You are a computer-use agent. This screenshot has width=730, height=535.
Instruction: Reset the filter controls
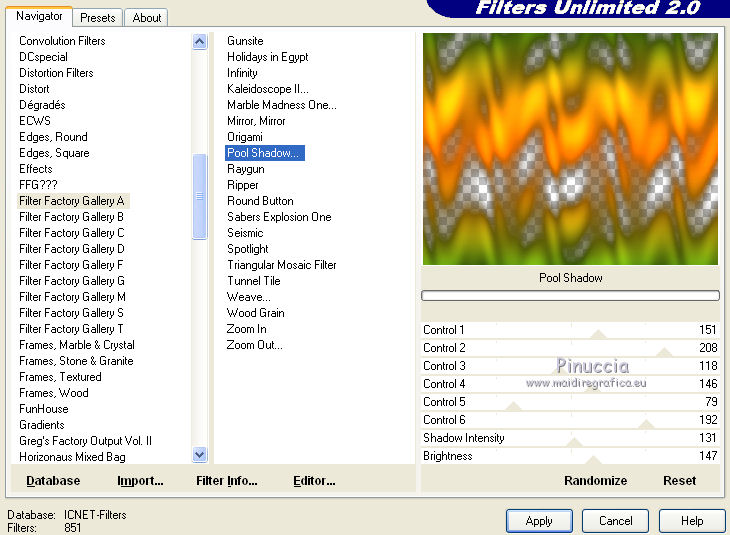[x=679, y=481]
